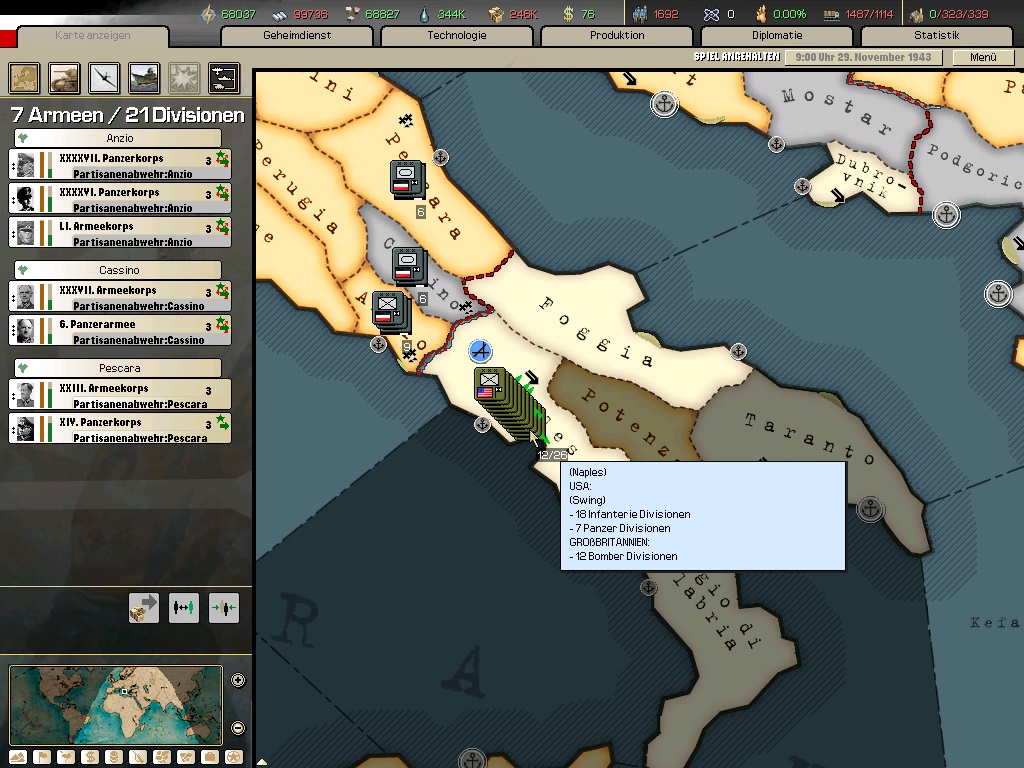Switch to the briefcase map mode
Image resolution: width=1024 pixels, height=768 pixels.
click(x=210, y=757)
